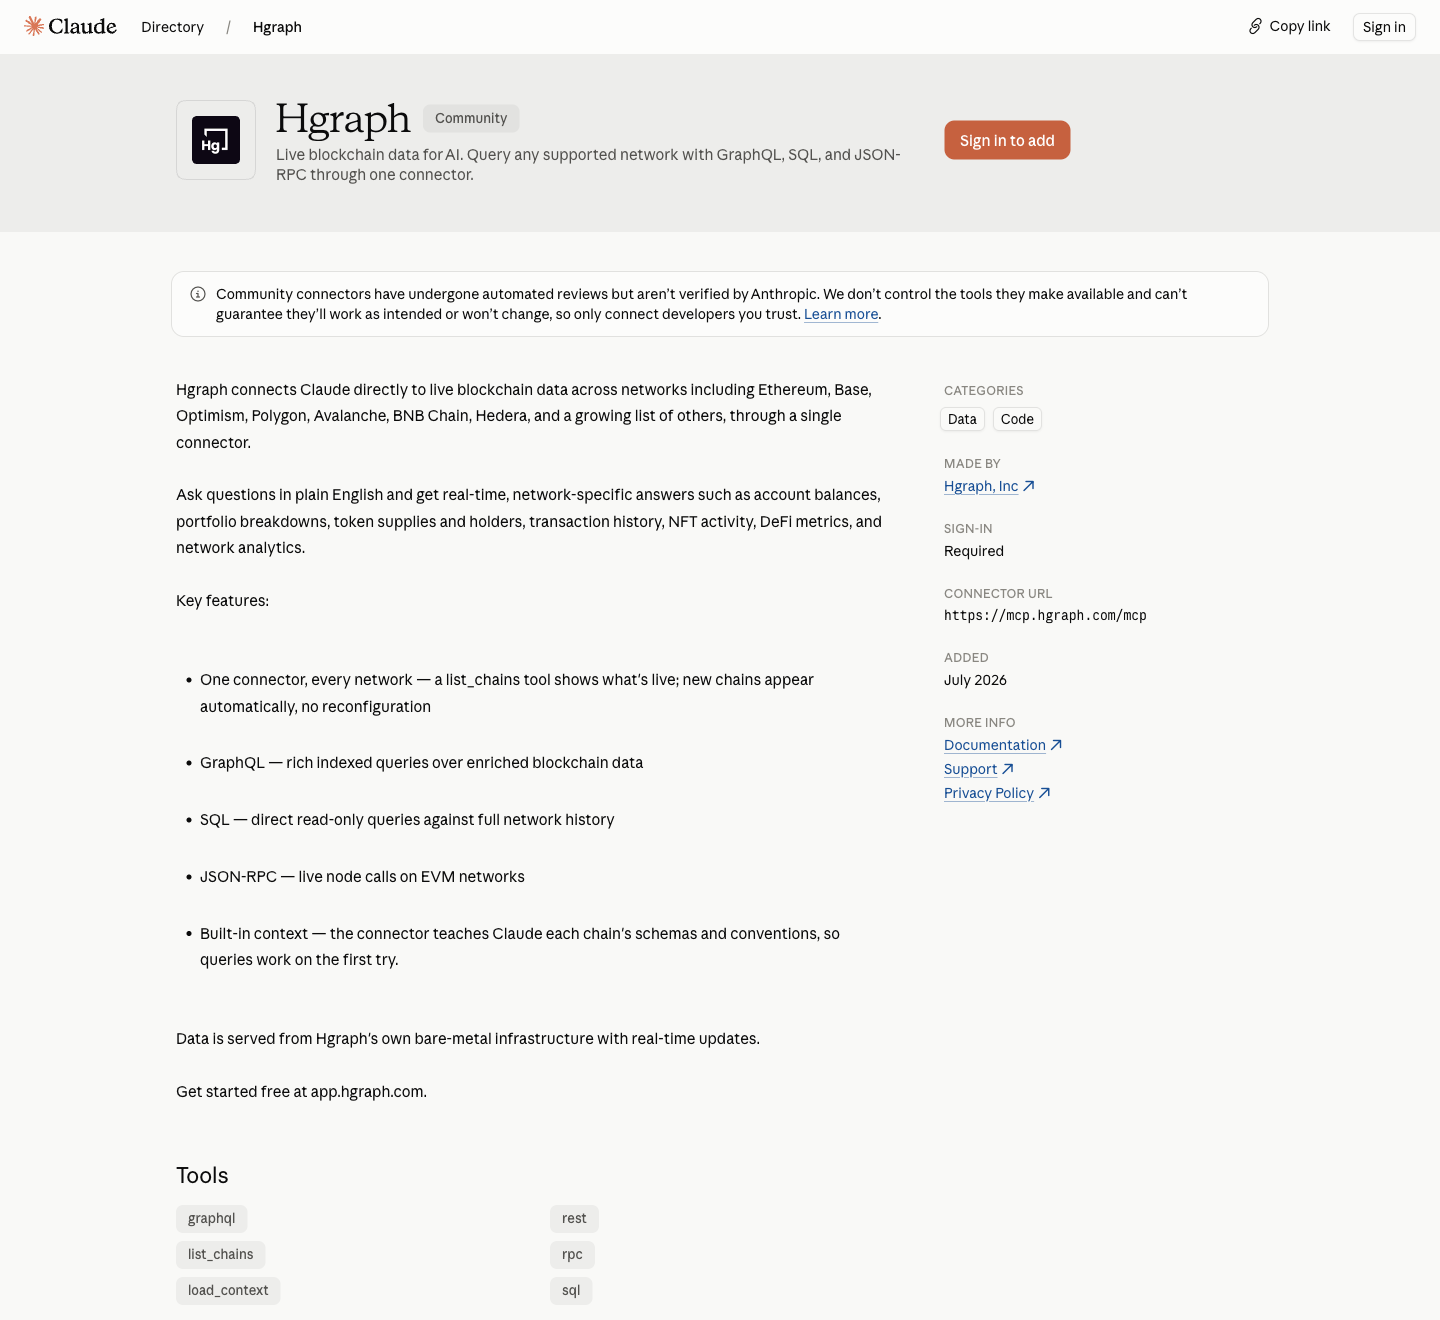
Task: Click the Sign in to add button
Action: pos(1007,140)
